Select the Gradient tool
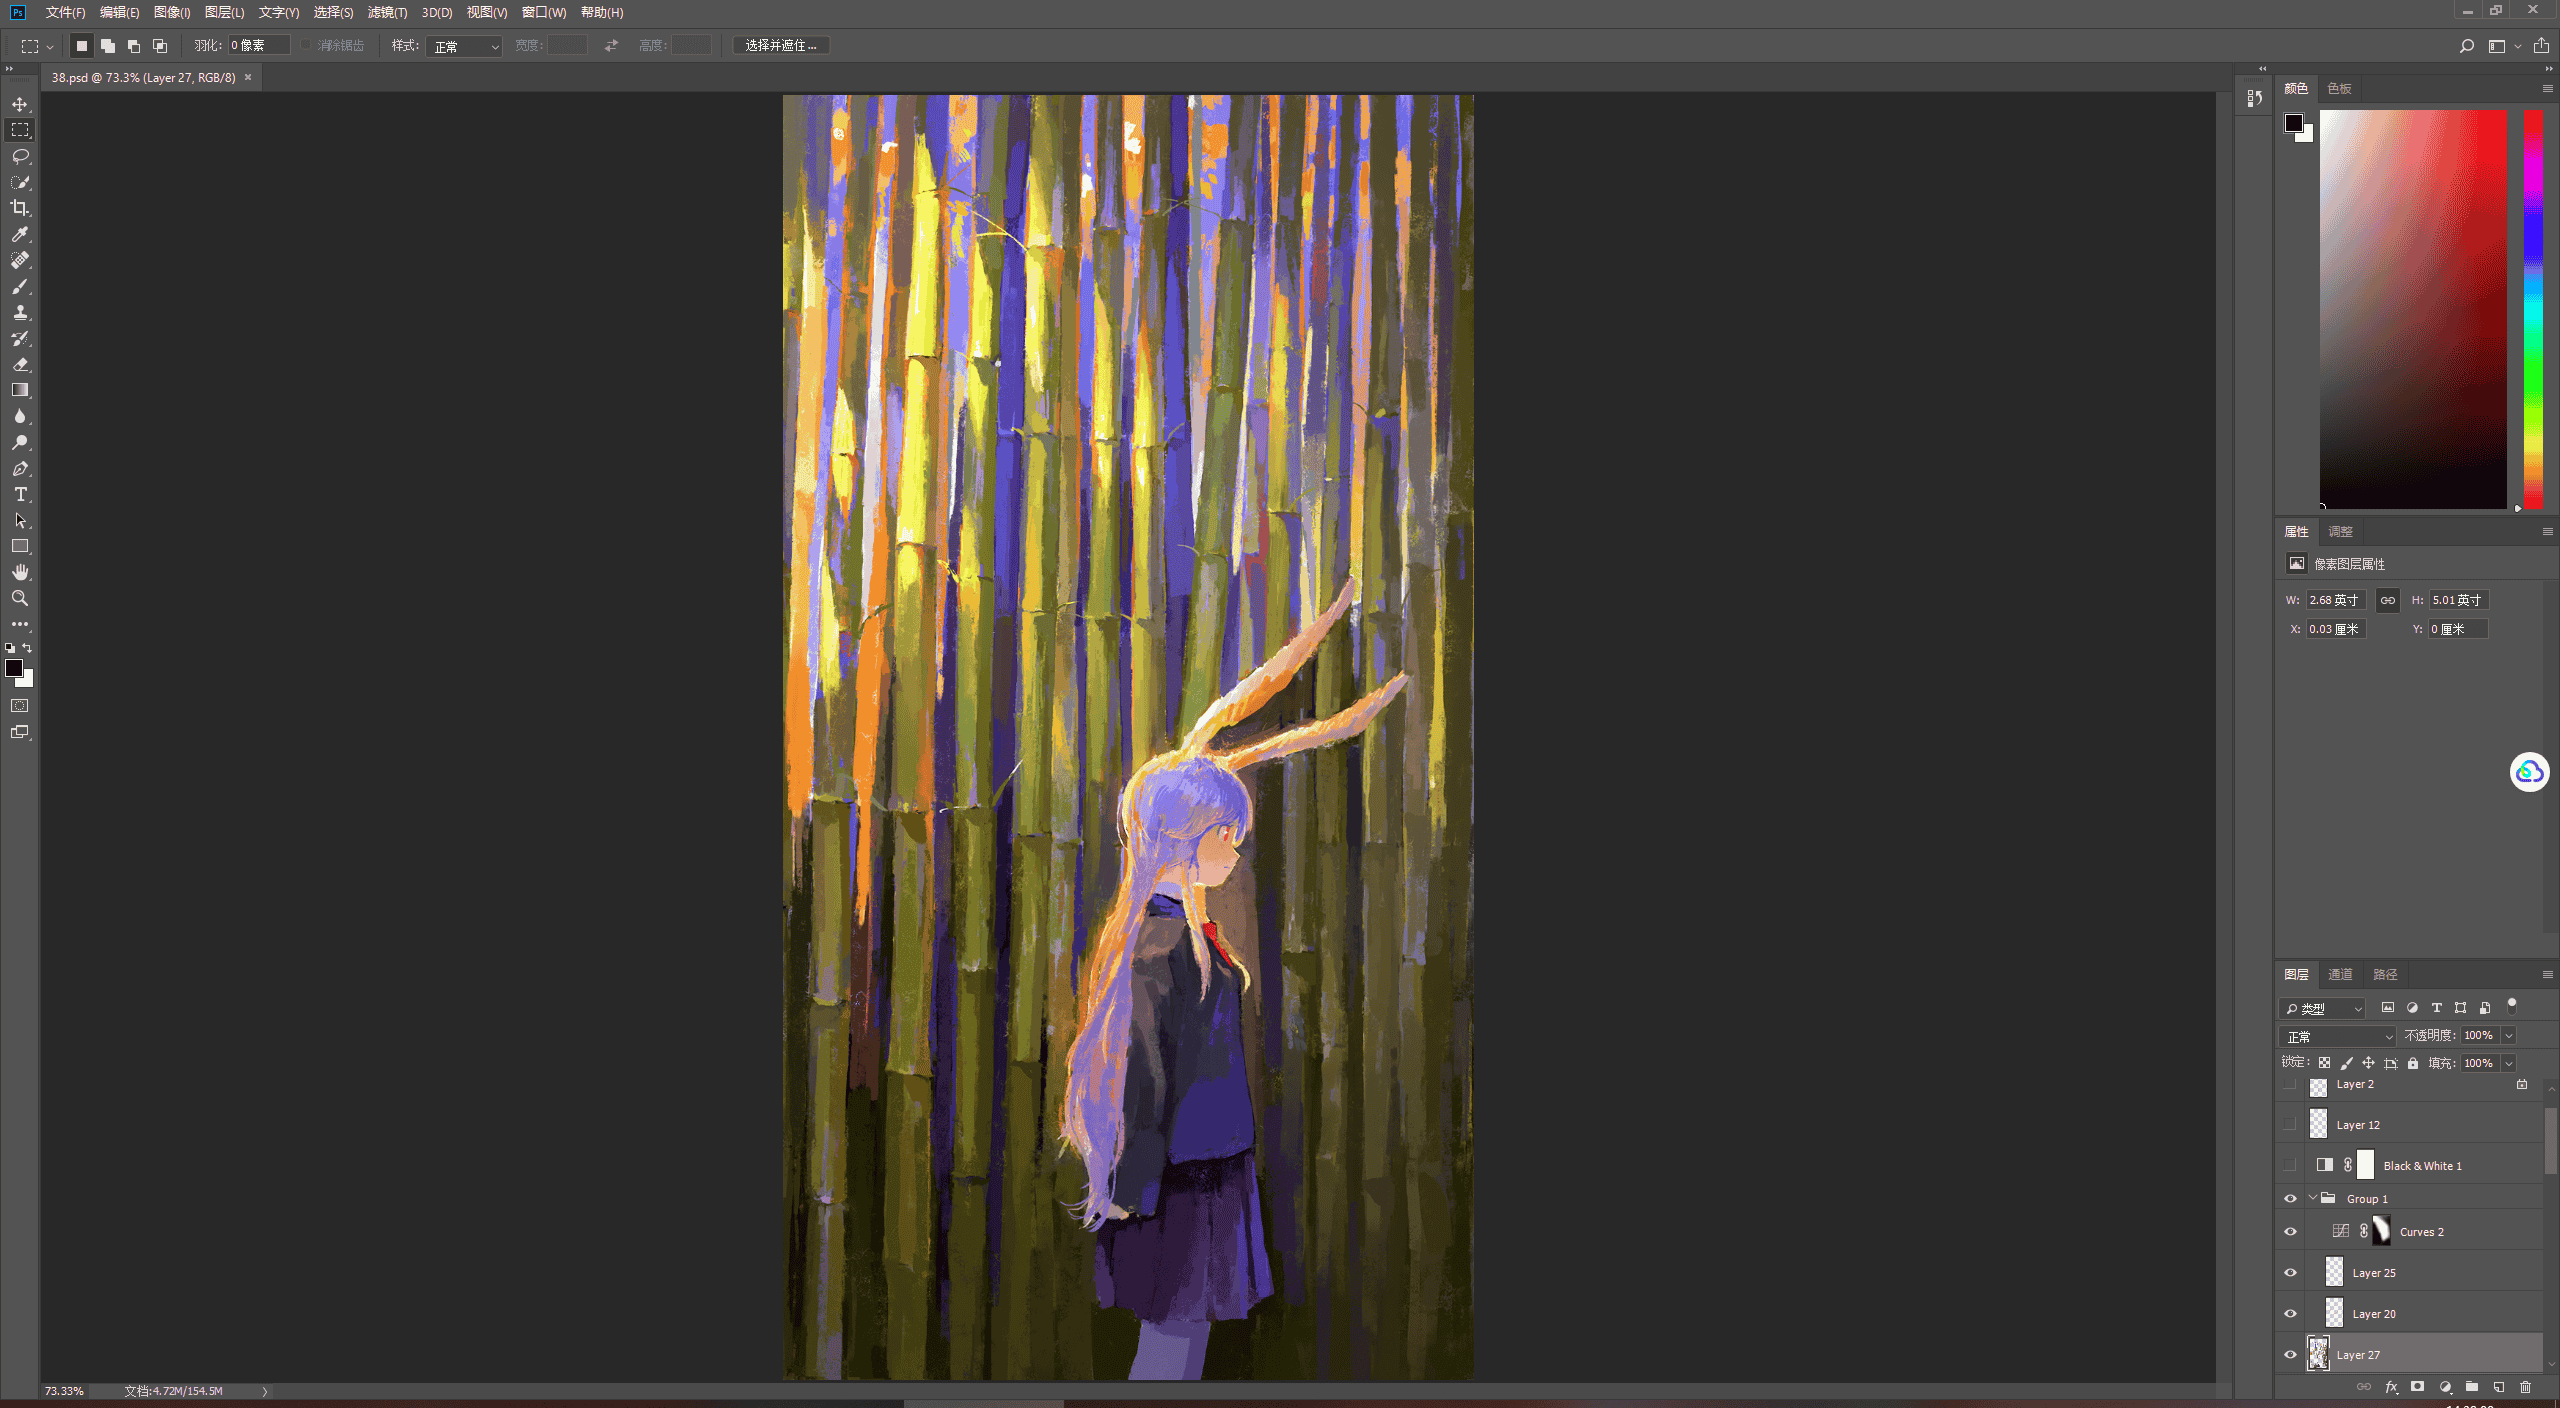The image size is (2560, 1408). point(20,390)
